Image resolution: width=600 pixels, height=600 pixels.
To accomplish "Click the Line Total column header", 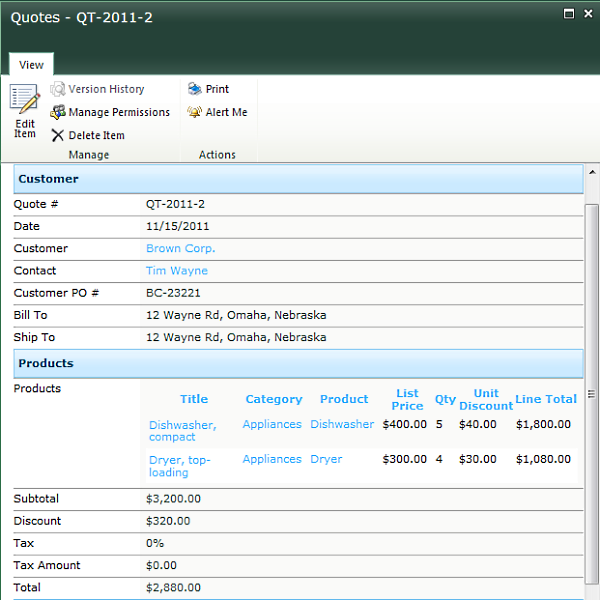I will coord(545,399).
